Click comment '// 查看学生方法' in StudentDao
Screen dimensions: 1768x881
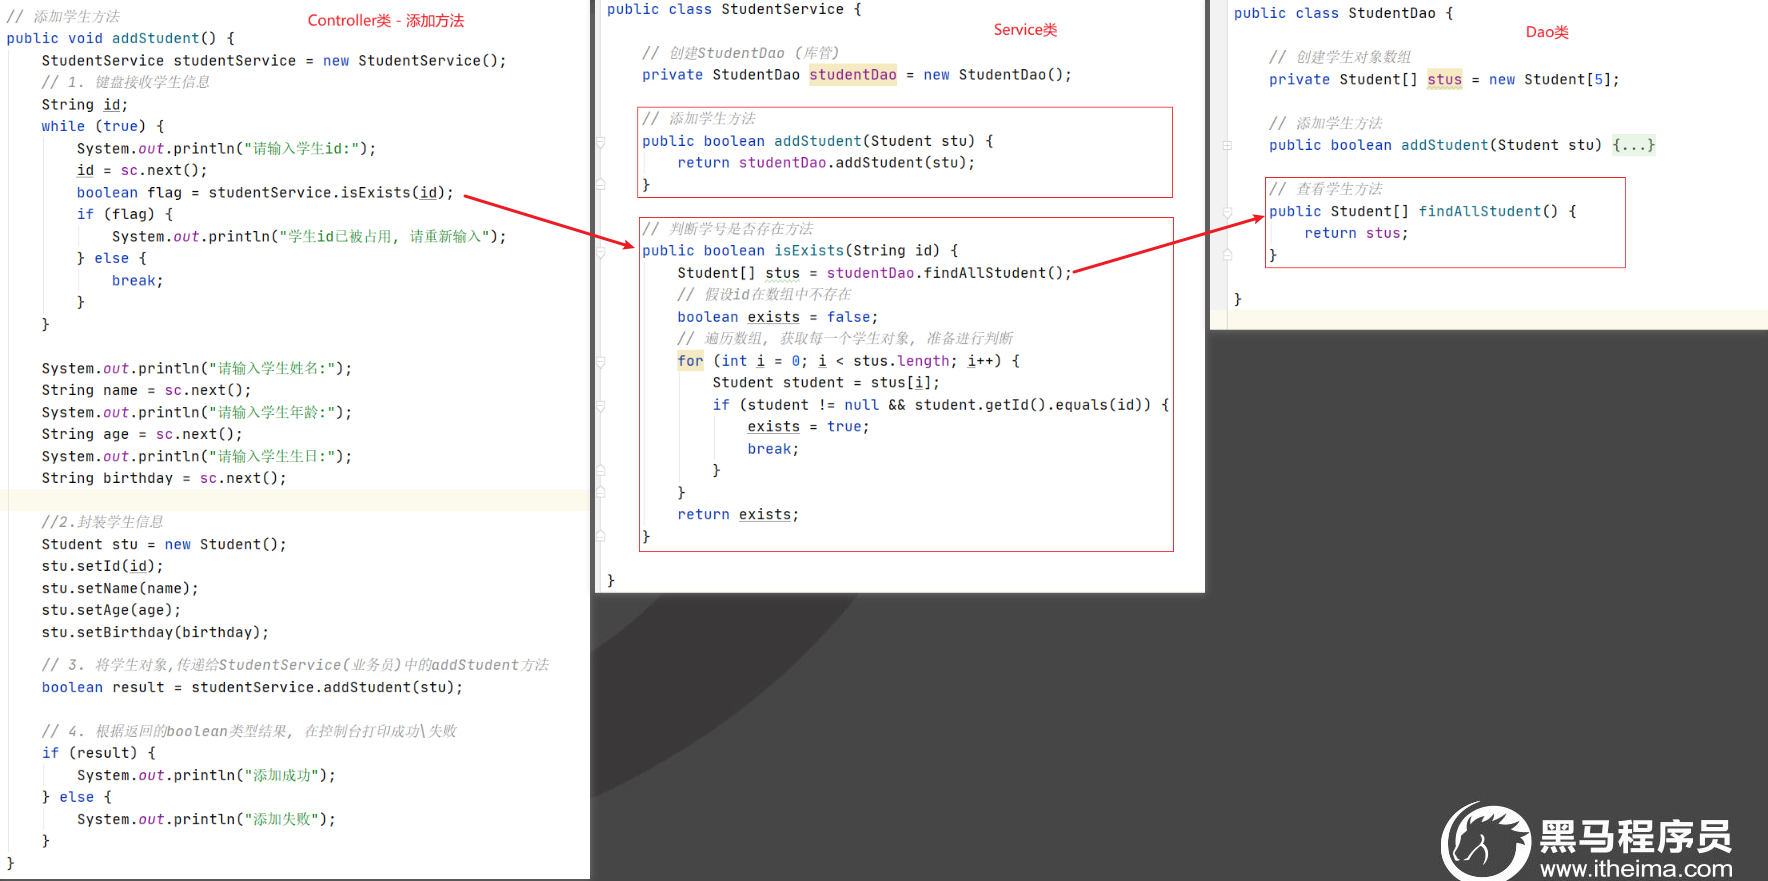click(1327, 189)
